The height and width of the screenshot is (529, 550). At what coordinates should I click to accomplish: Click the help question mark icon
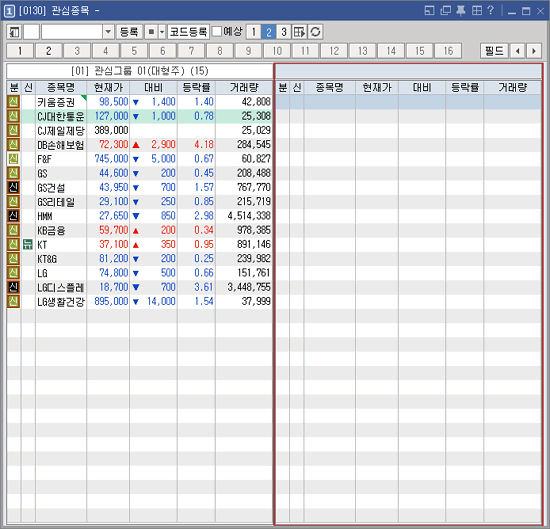click(491, 11)
